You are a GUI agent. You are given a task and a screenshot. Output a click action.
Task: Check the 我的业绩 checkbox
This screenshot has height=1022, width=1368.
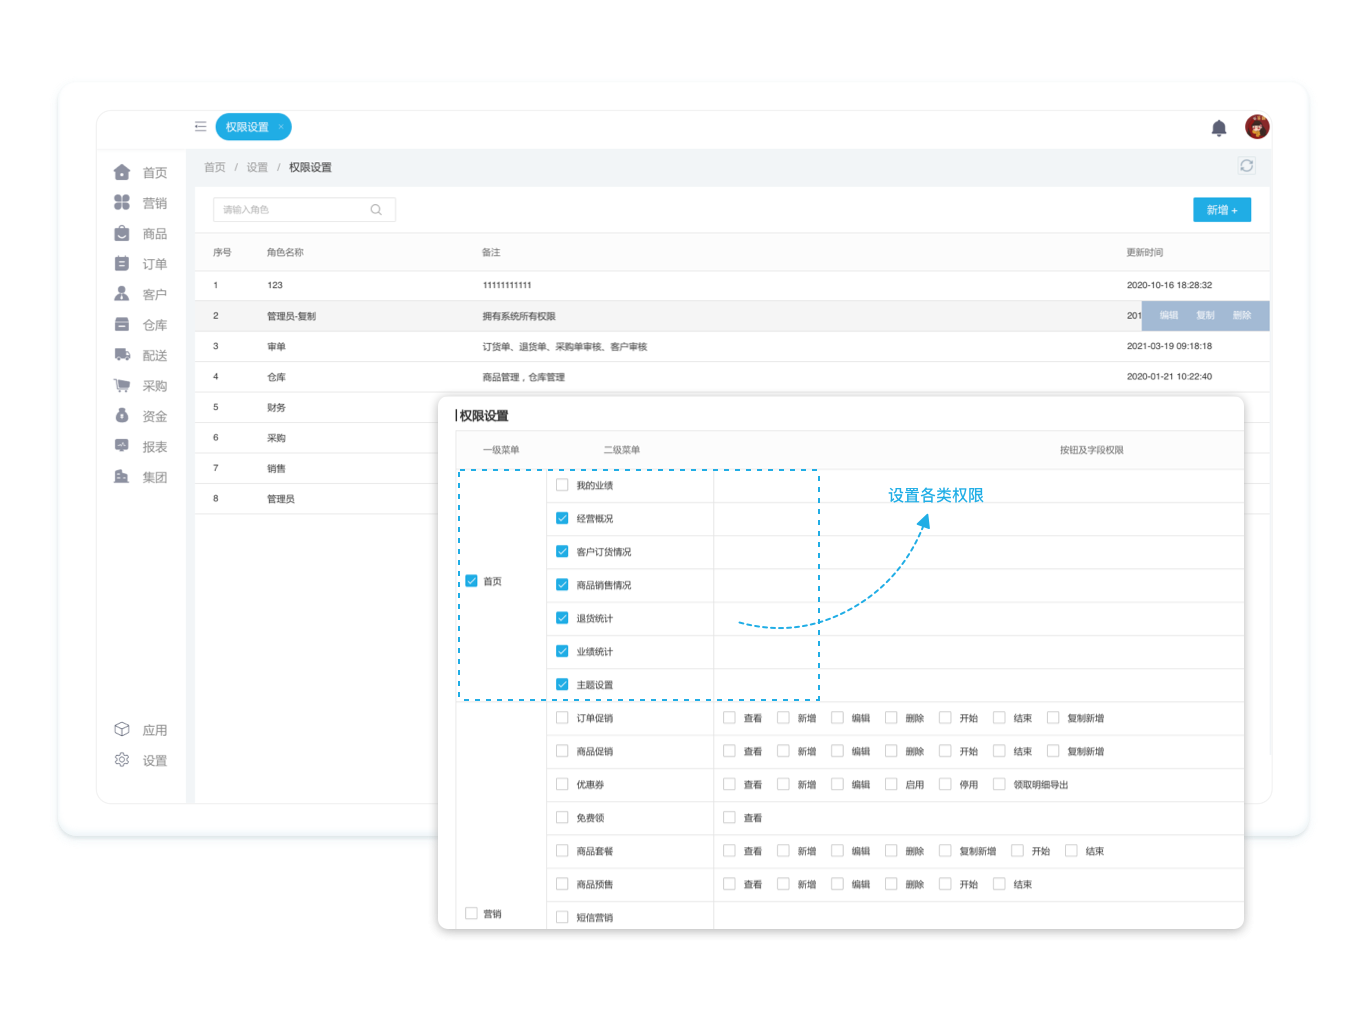tap(562, 485)
